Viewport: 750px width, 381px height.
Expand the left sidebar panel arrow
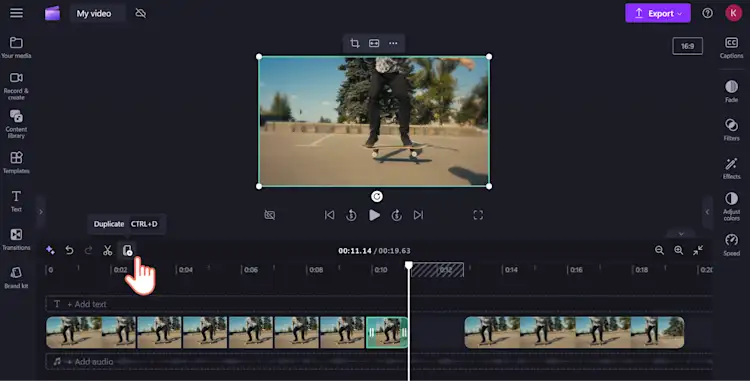[x=41, y=212]
